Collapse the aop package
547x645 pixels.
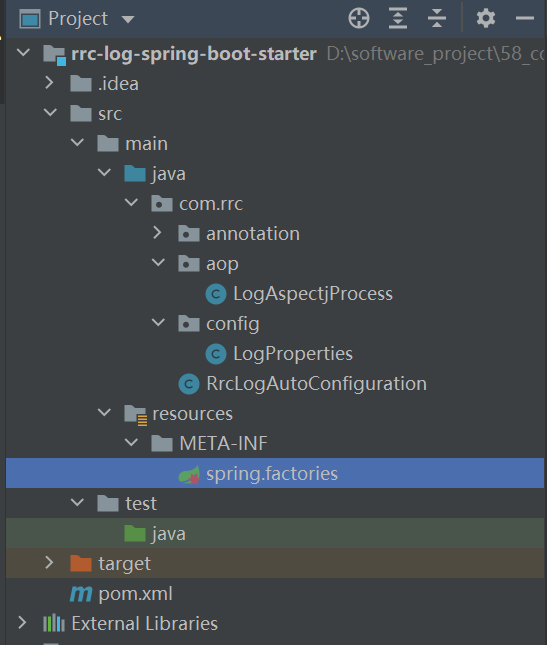click(158, 262)
